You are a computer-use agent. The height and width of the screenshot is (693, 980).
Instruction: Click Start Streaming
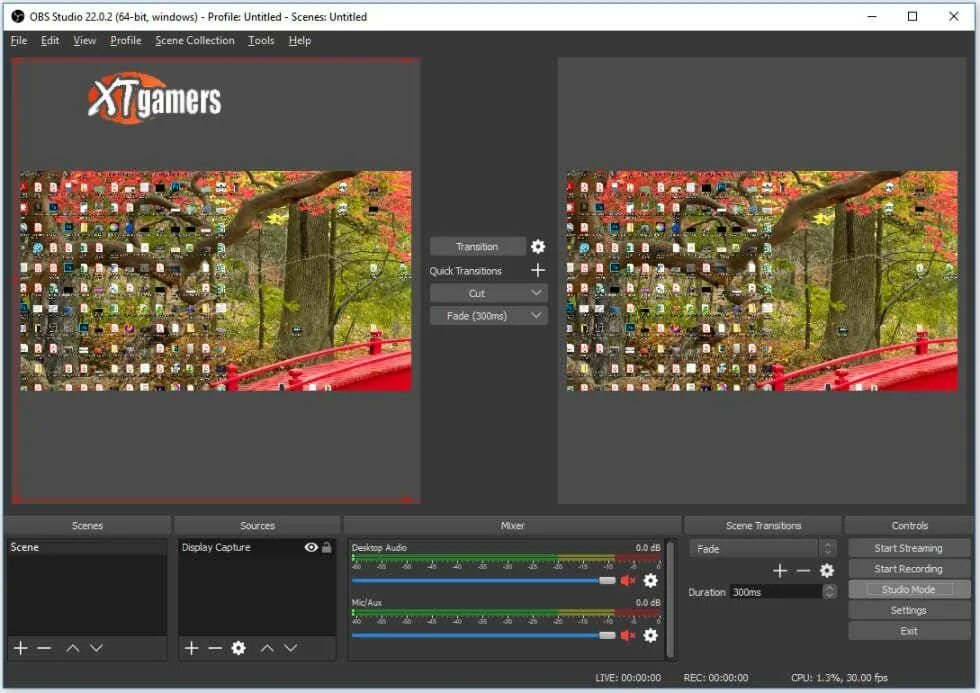pyautogui.click(x=909, y=548)
